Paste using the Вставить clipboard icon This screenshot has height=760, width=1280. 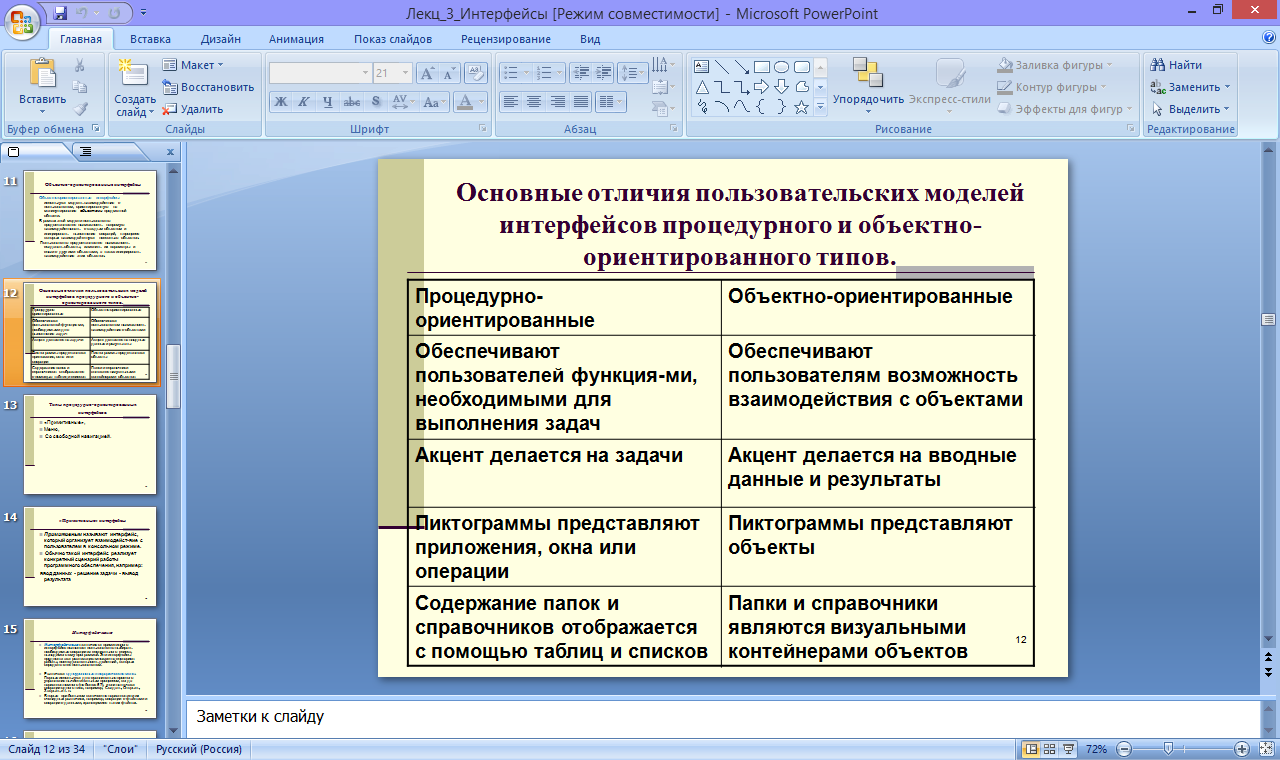[x=42, y=74]
